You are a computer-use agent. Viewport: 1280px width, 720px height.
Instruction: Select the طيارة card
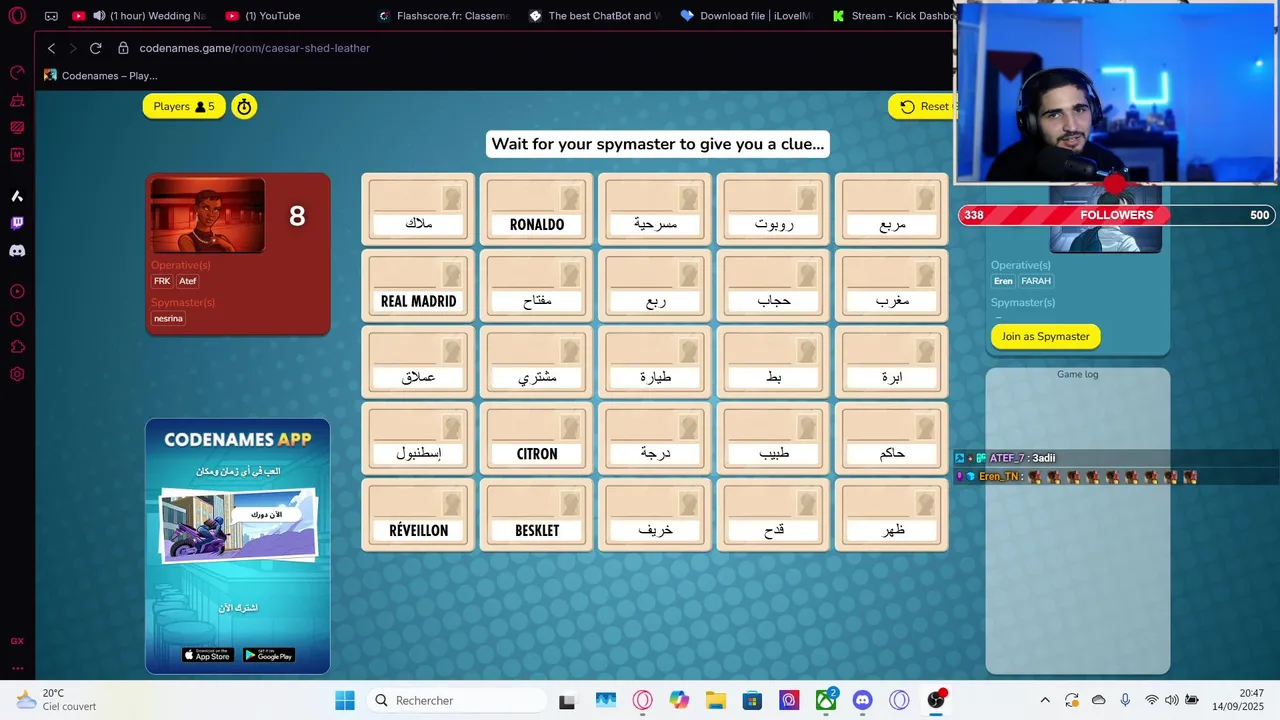(x=655, y=362)
